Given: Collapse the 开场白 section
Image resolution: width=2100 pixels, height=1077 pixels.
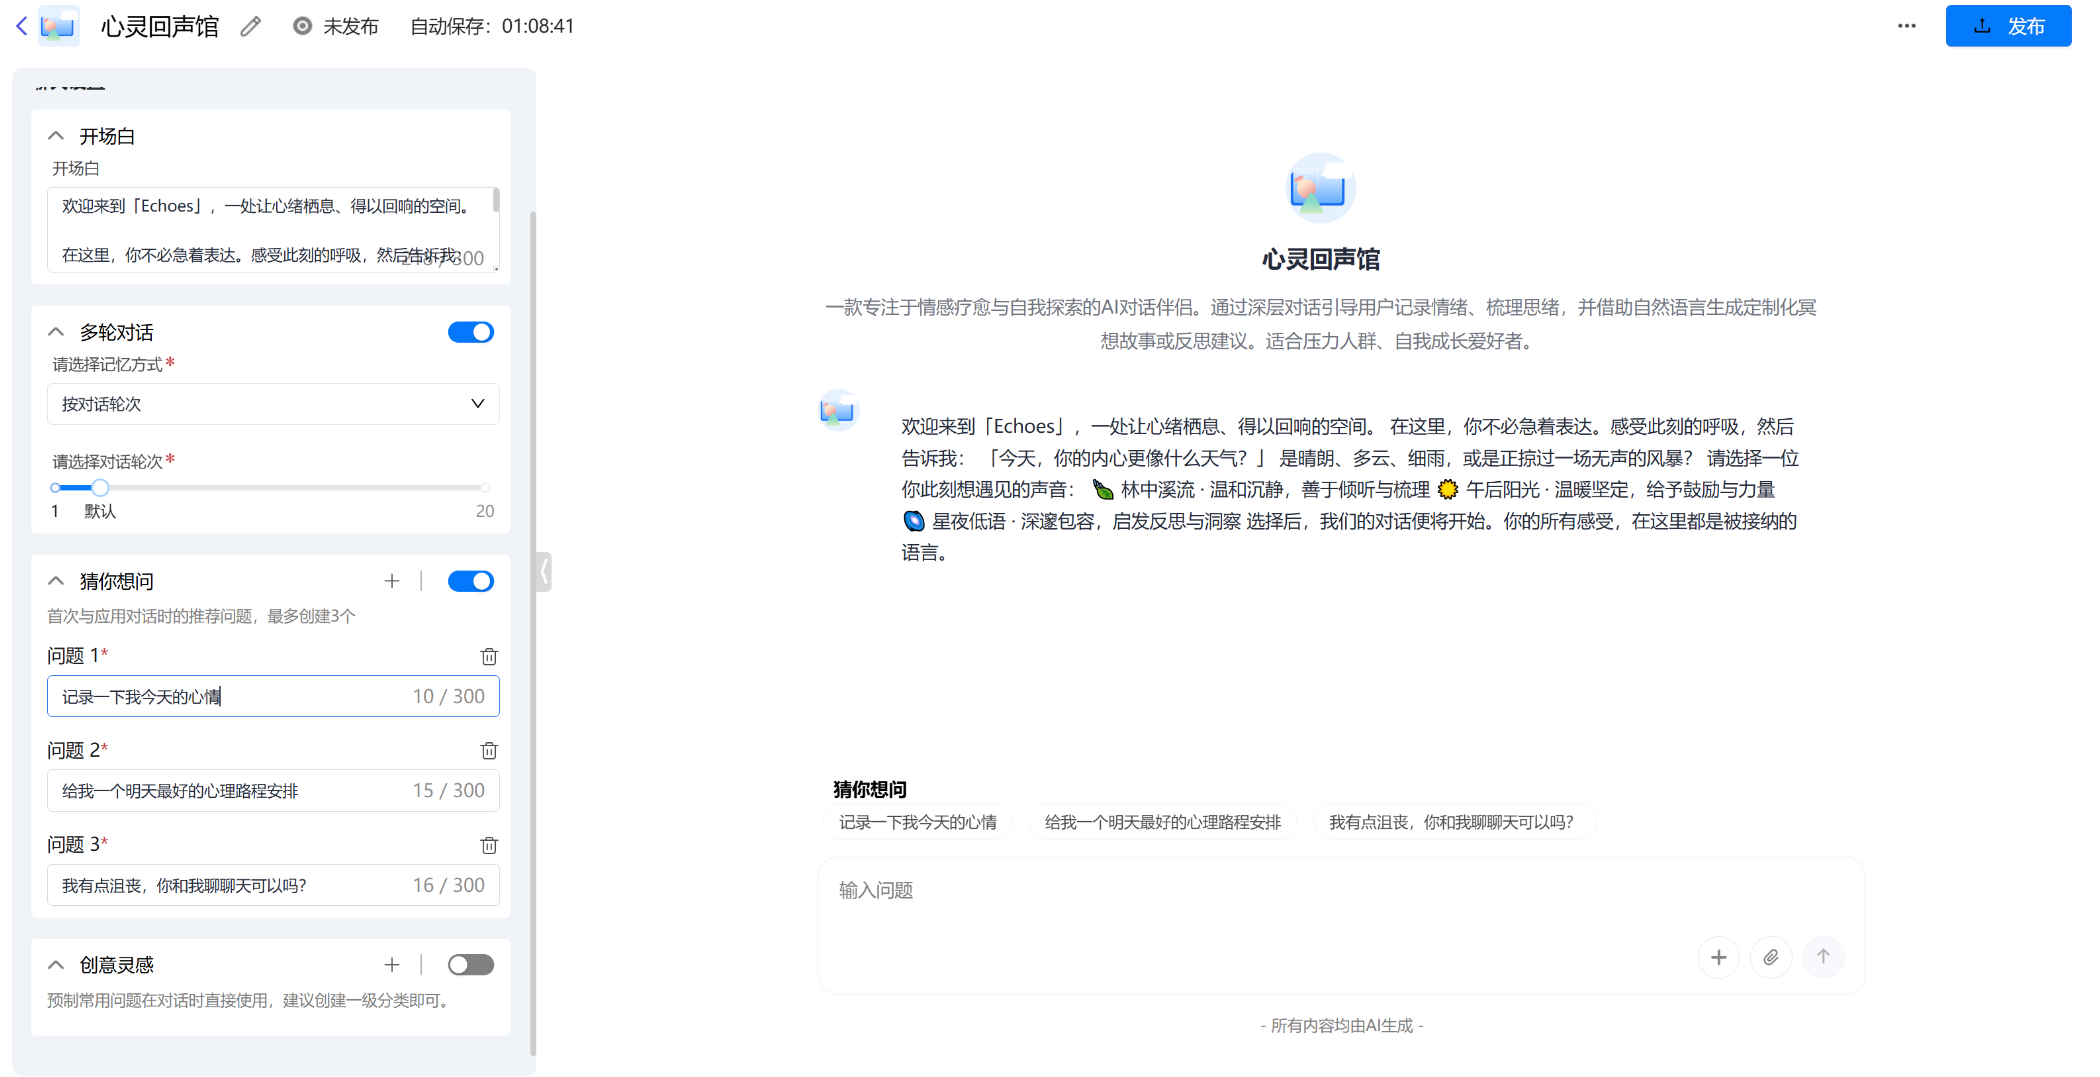Looking at the screenshot, I should [x=55, y=135].
